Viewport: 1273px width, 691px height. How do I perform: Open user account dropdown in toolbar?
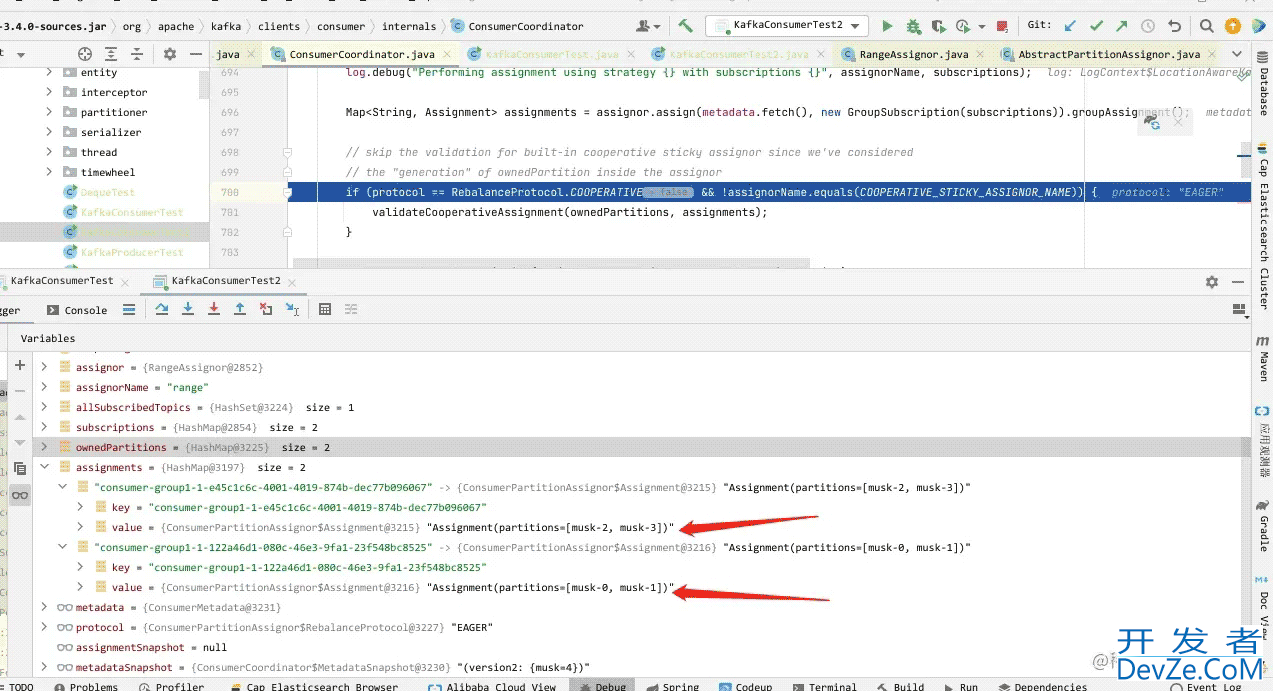point(648,26)
